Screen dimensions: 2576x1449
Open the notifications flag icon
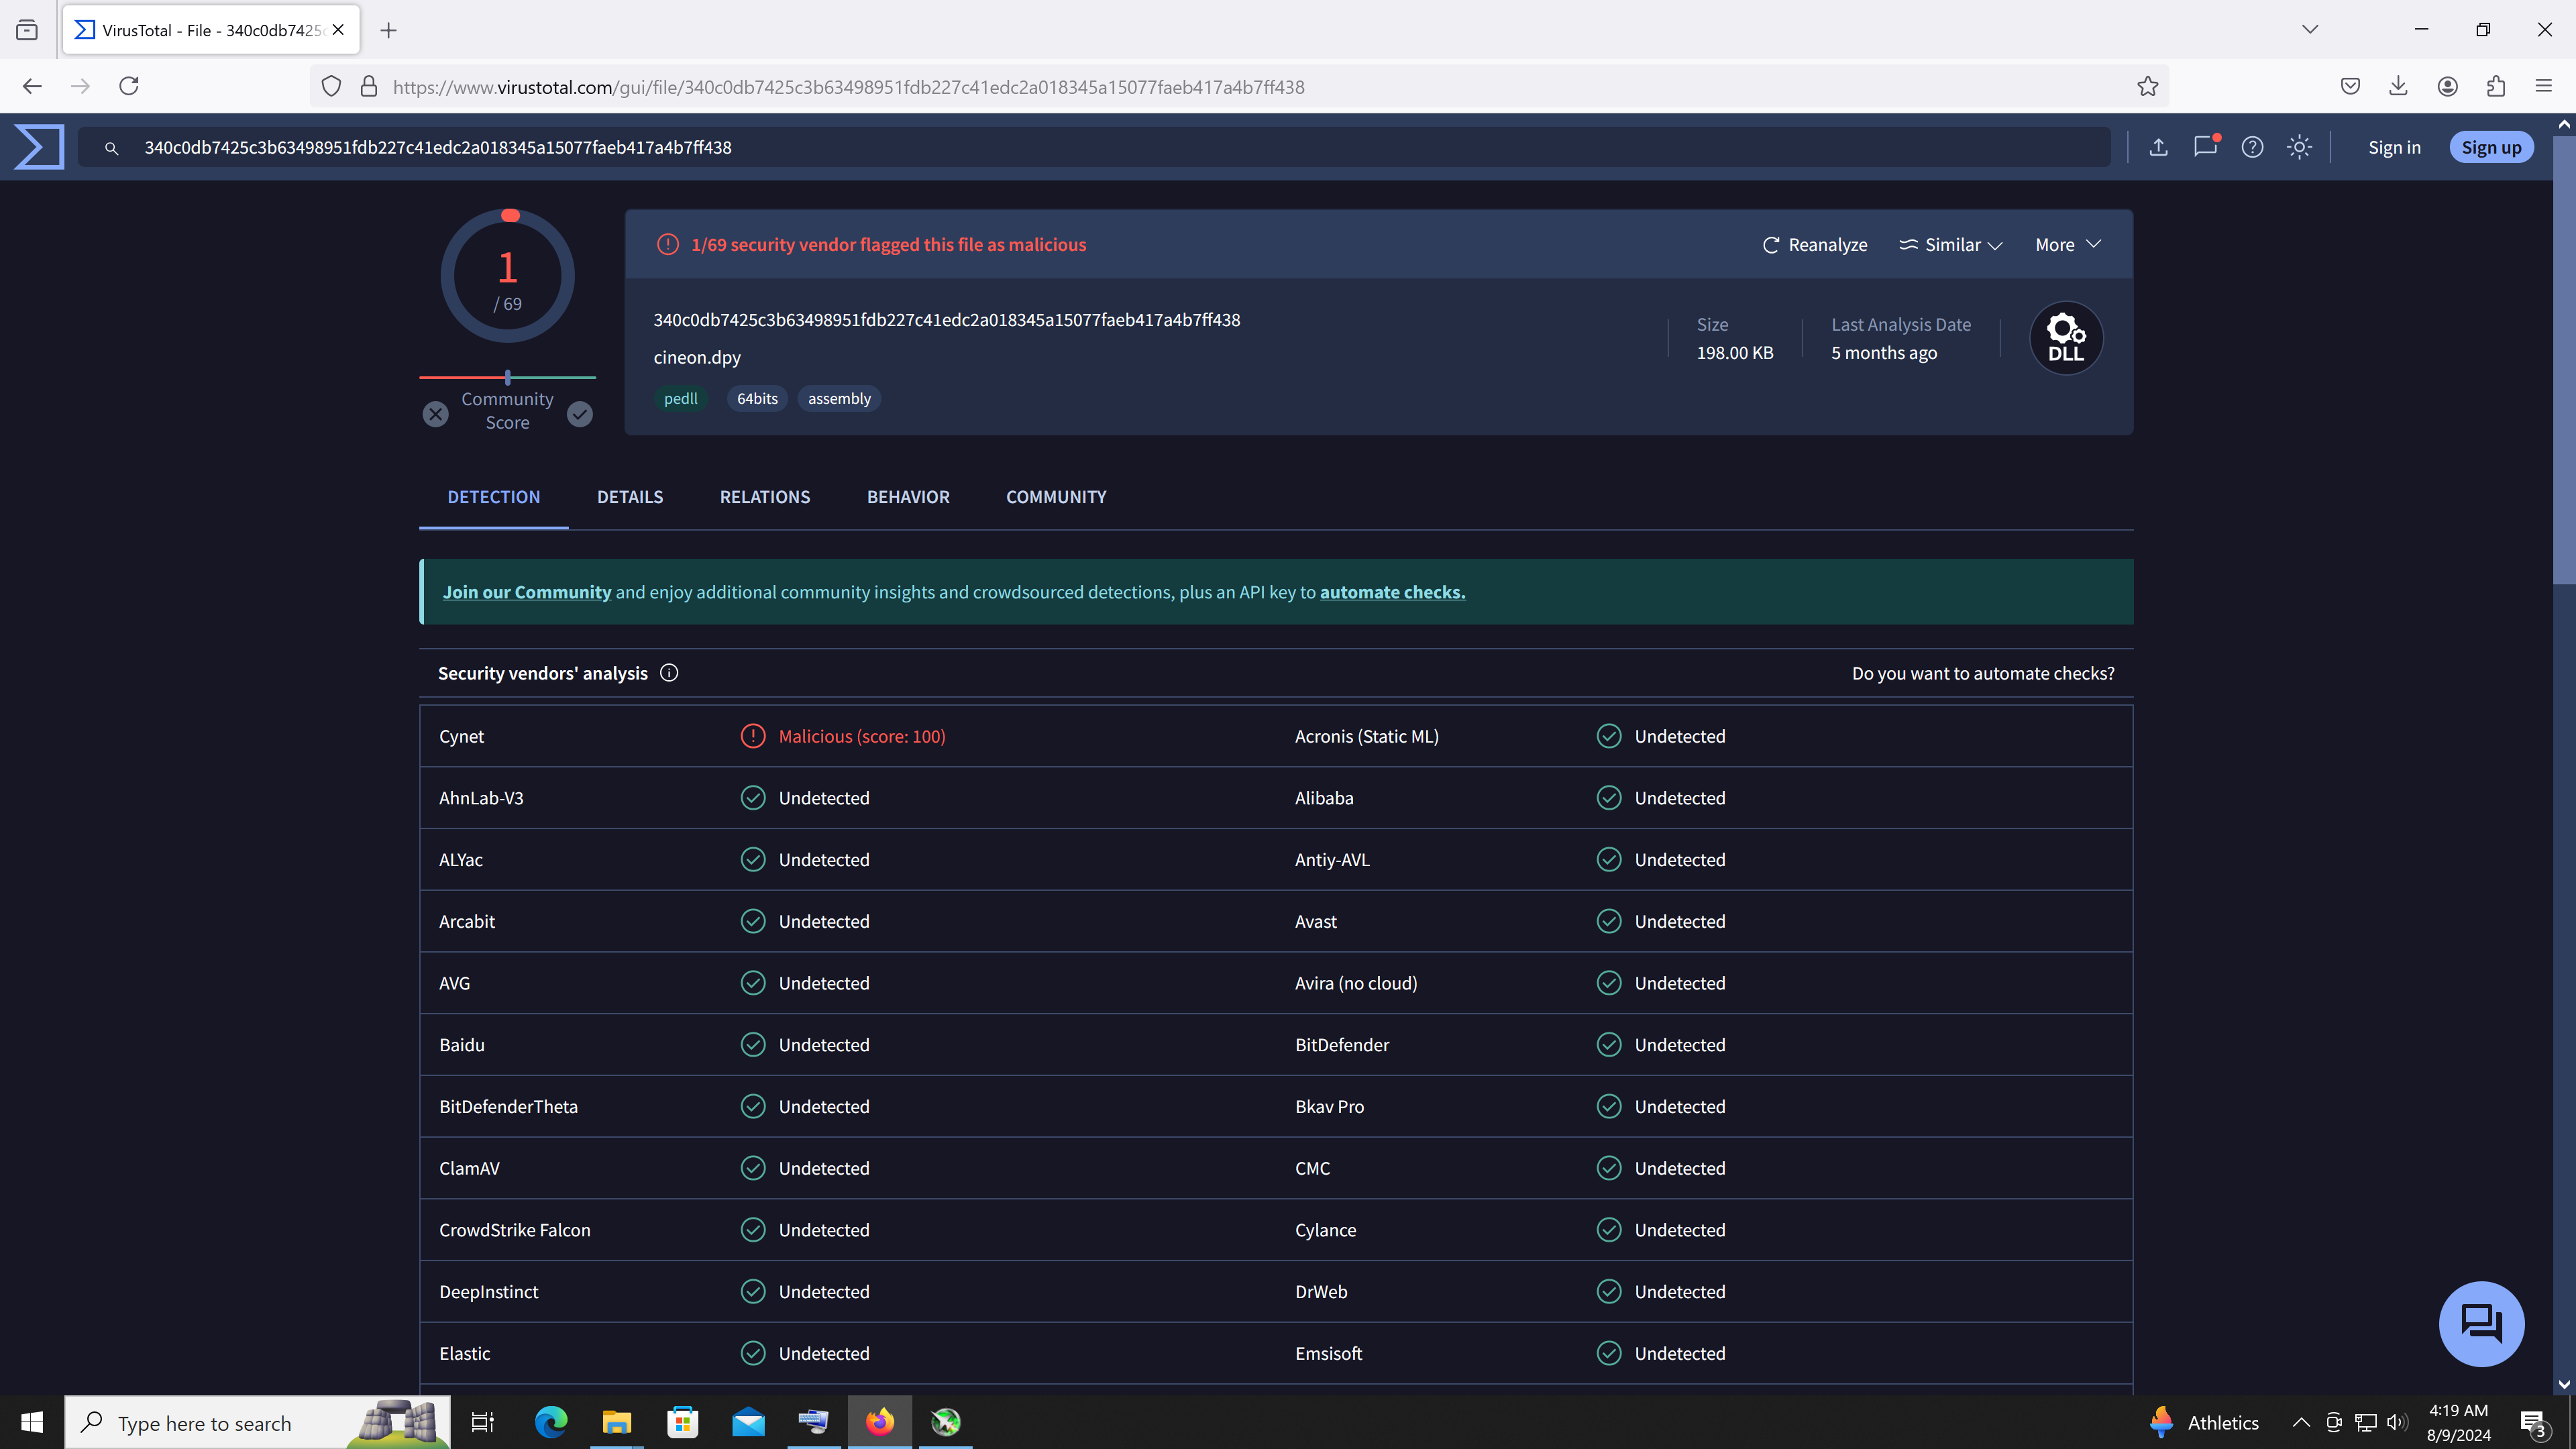[x=2205, y=147]
